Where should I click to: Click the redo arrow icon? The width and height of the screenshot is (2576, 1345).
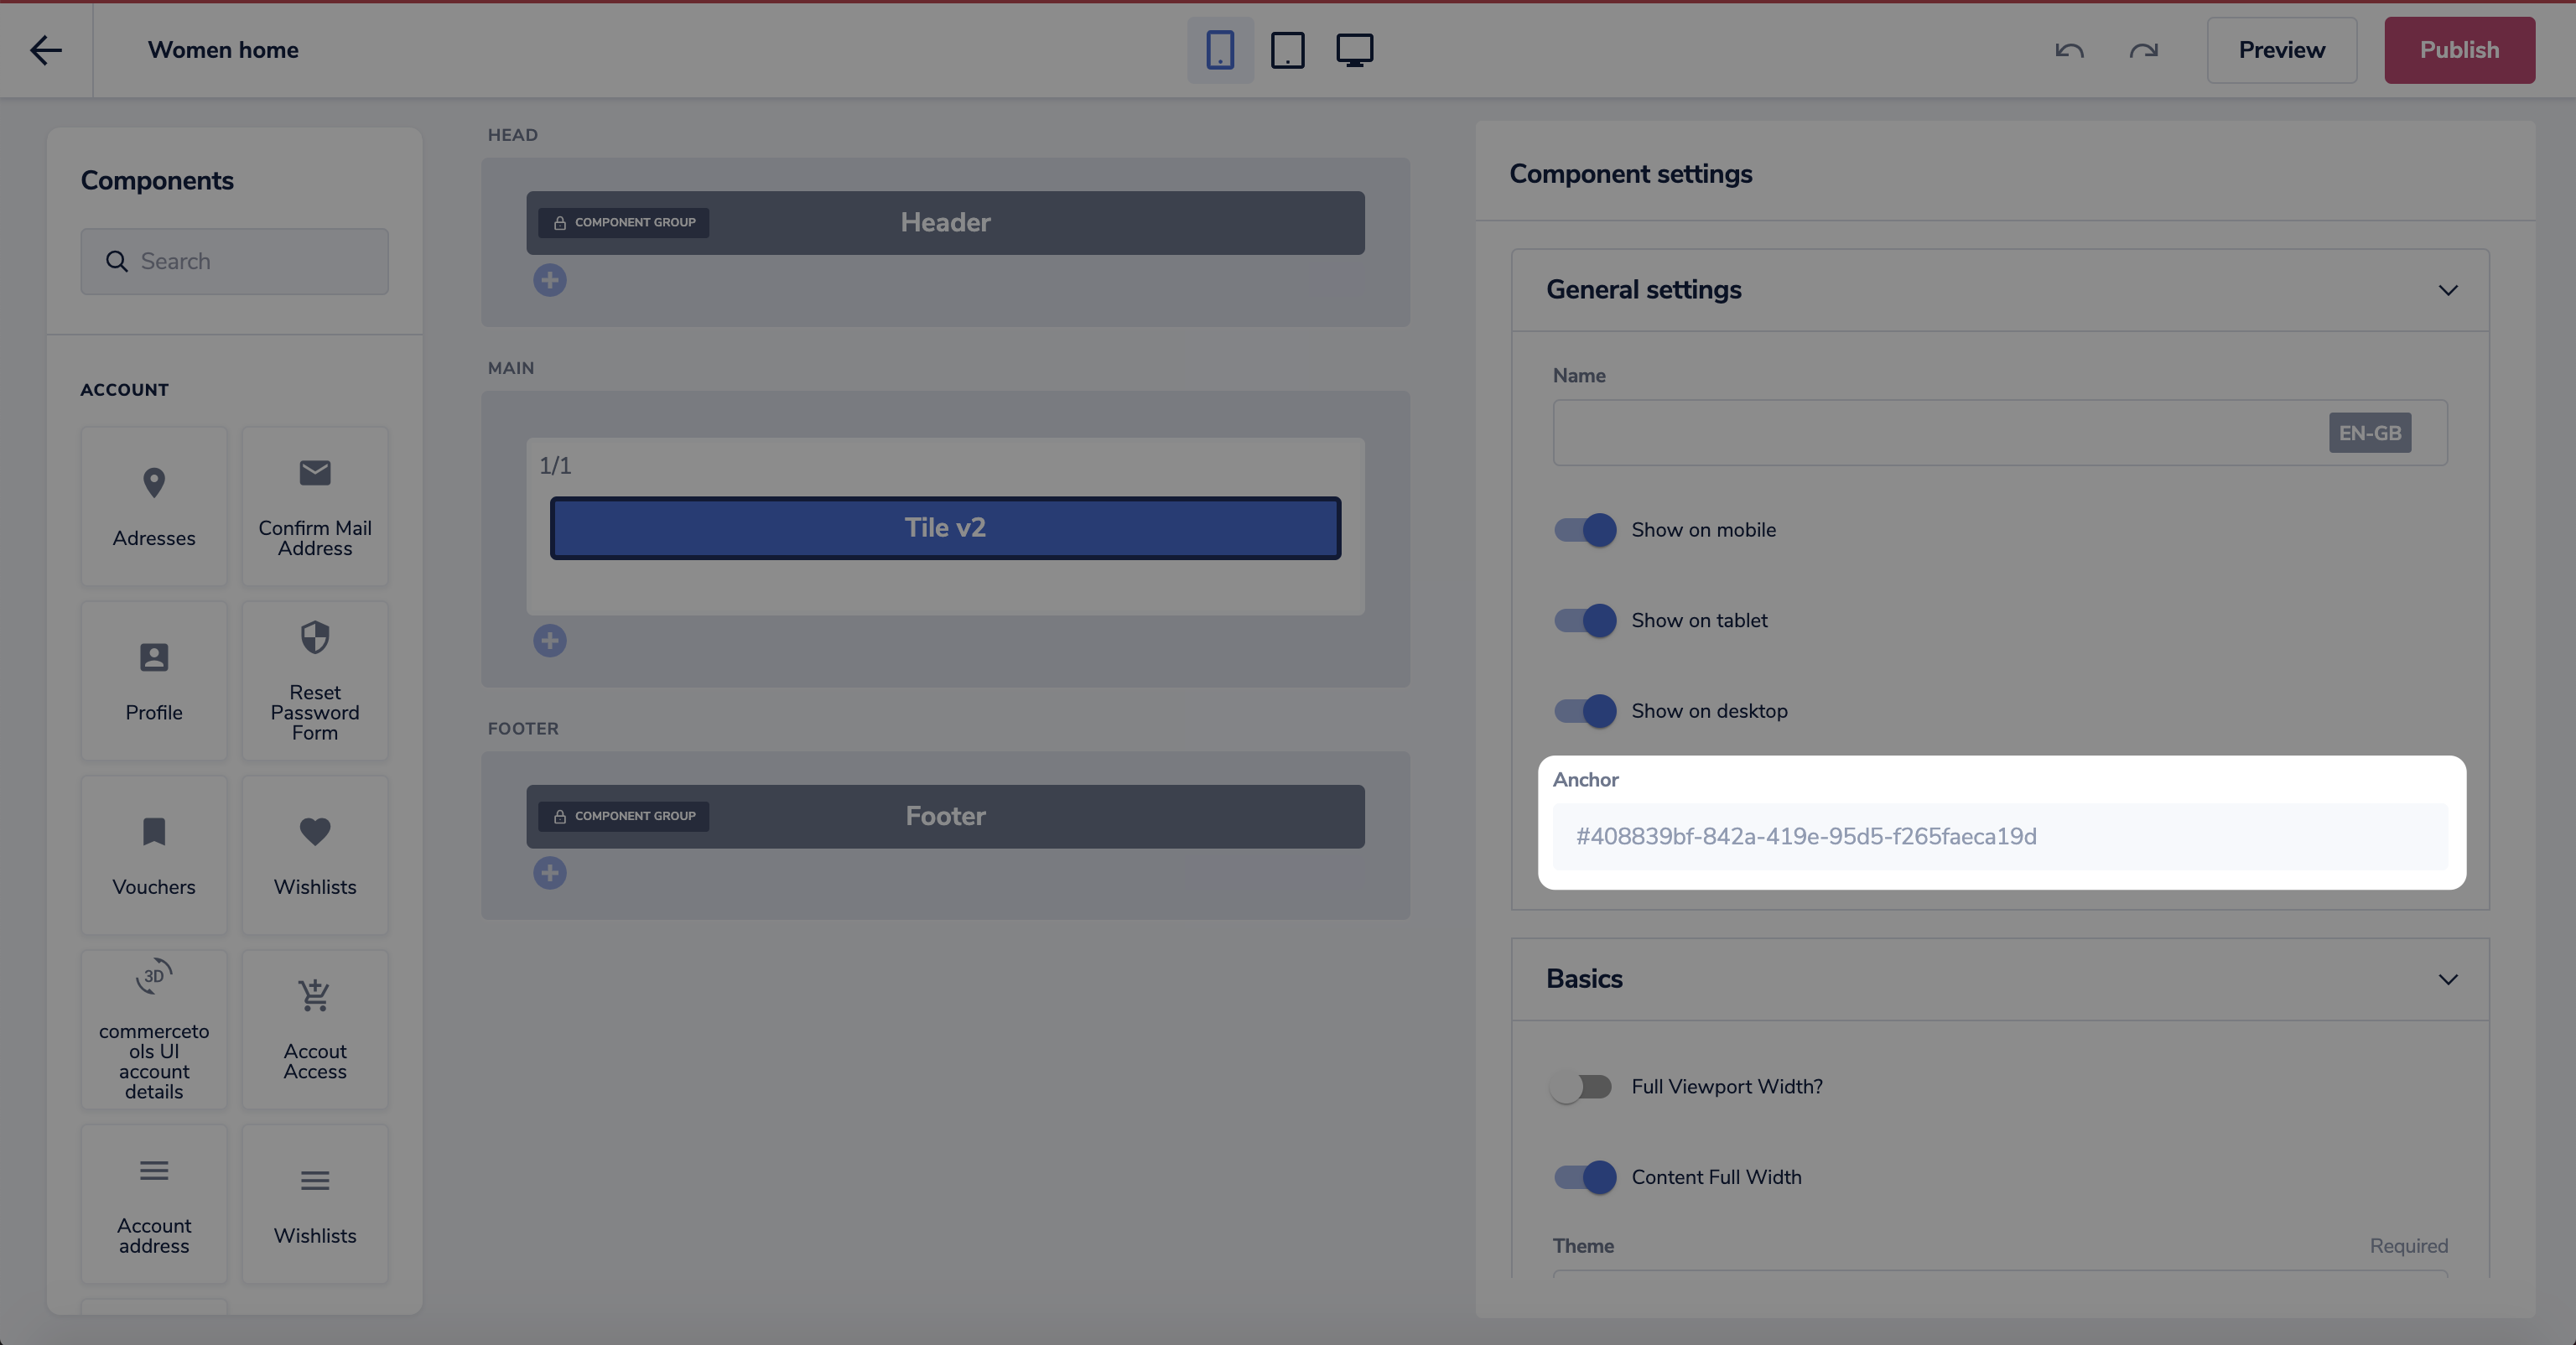tap(2143, 50)
